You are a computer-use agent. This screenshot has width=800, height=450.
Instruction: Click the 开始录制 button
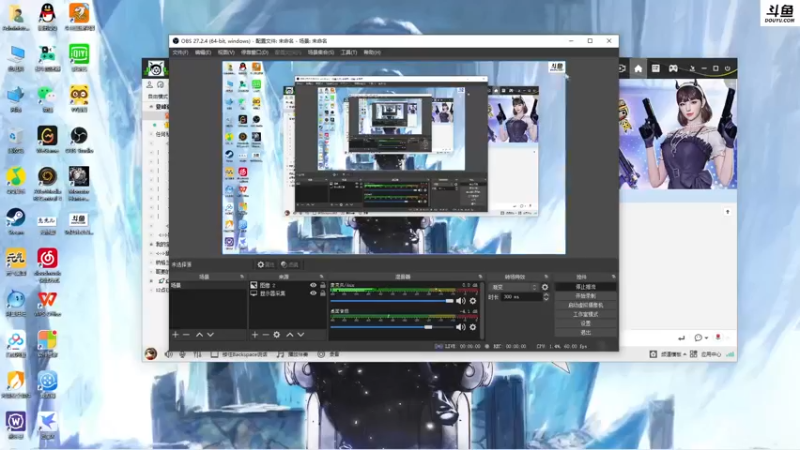pos(586,296)
